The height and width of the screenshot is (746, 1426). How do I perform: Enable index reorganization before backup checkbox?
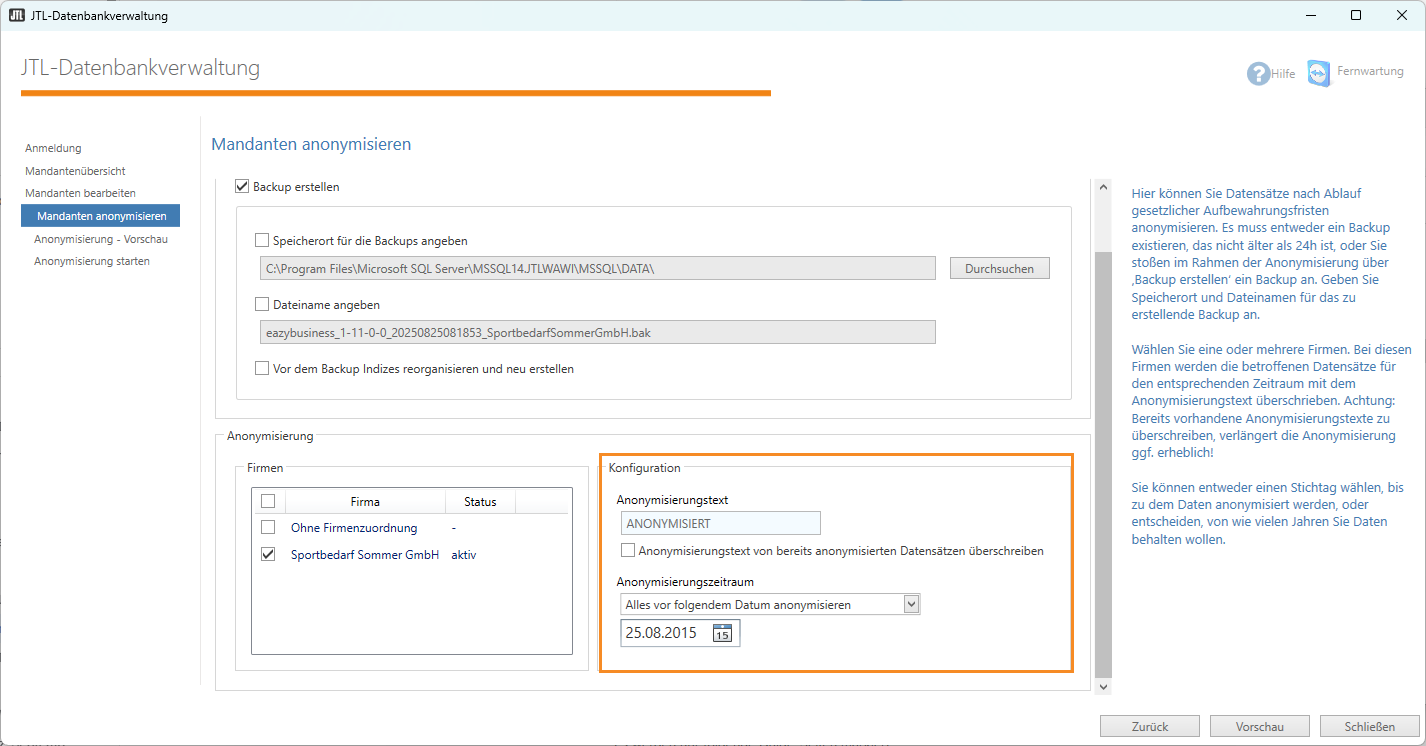pyautogui.click(x=262, y=369)
